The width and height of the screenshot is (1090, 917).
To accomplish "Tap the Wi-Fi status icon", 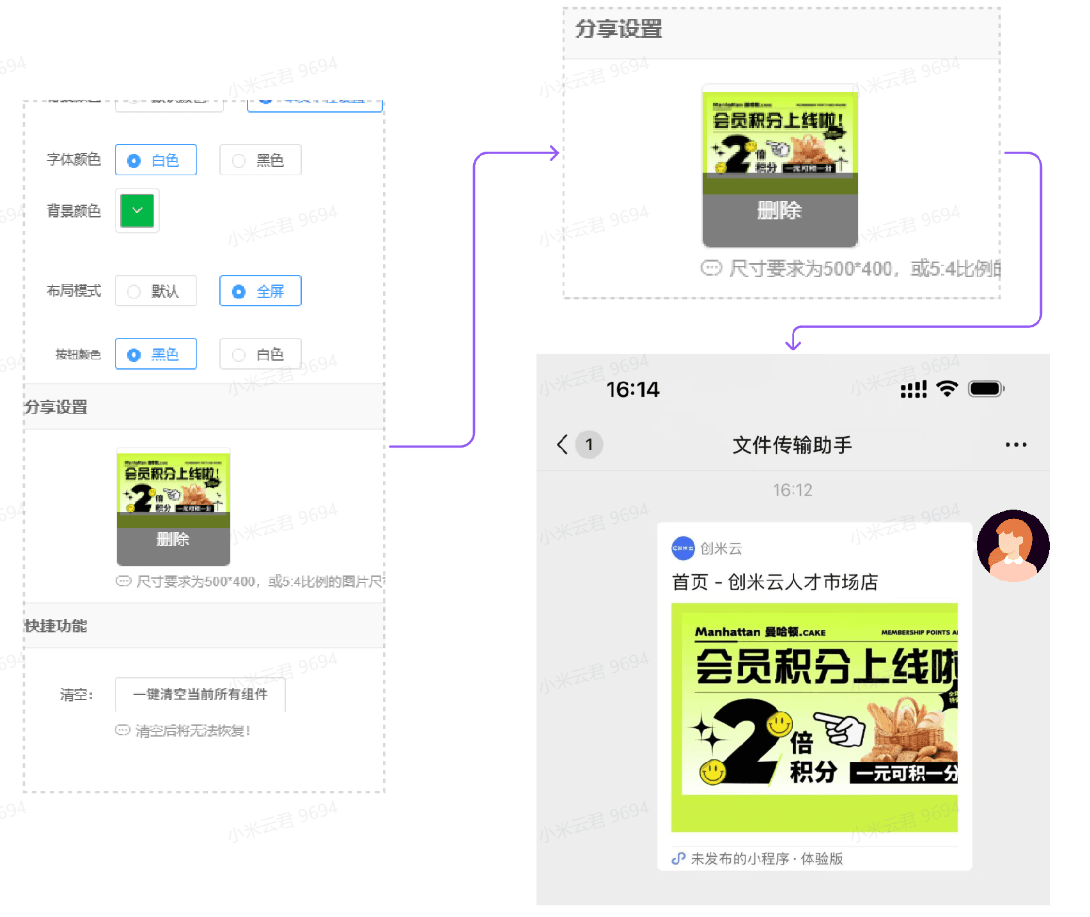I will click(x=947, y=389).
